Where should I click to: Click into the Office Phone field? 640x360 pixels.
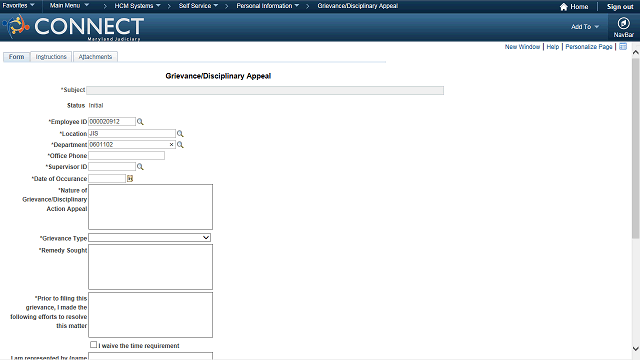click(x=127, y=156)
